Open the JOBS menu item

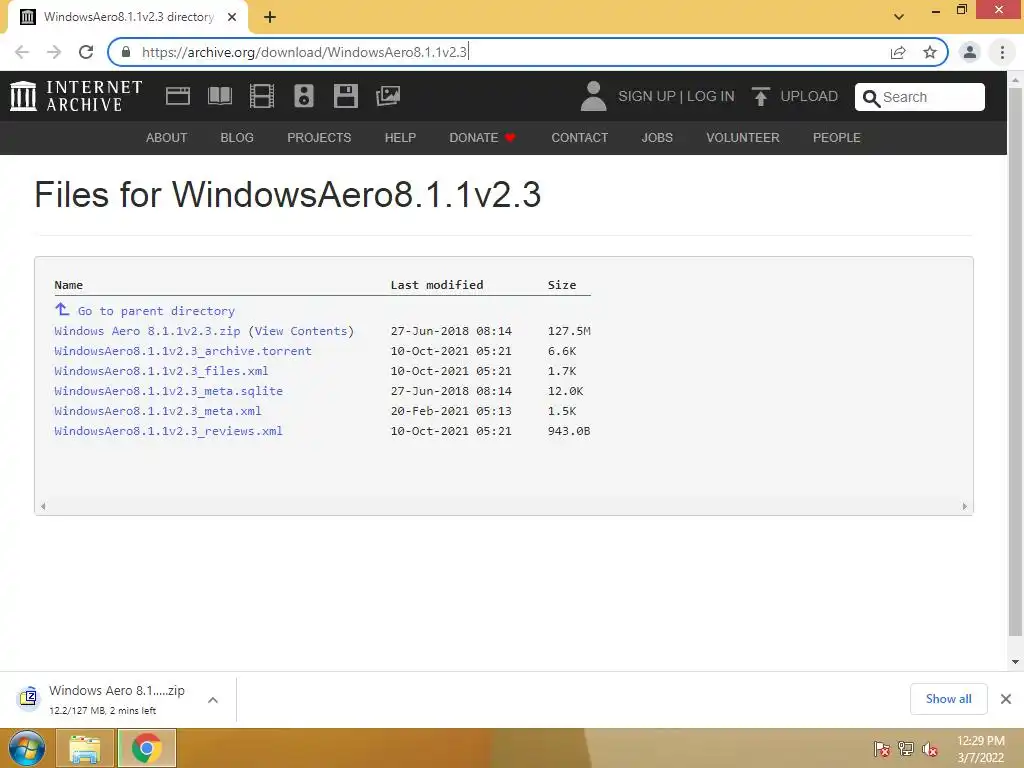click(657, 138)
